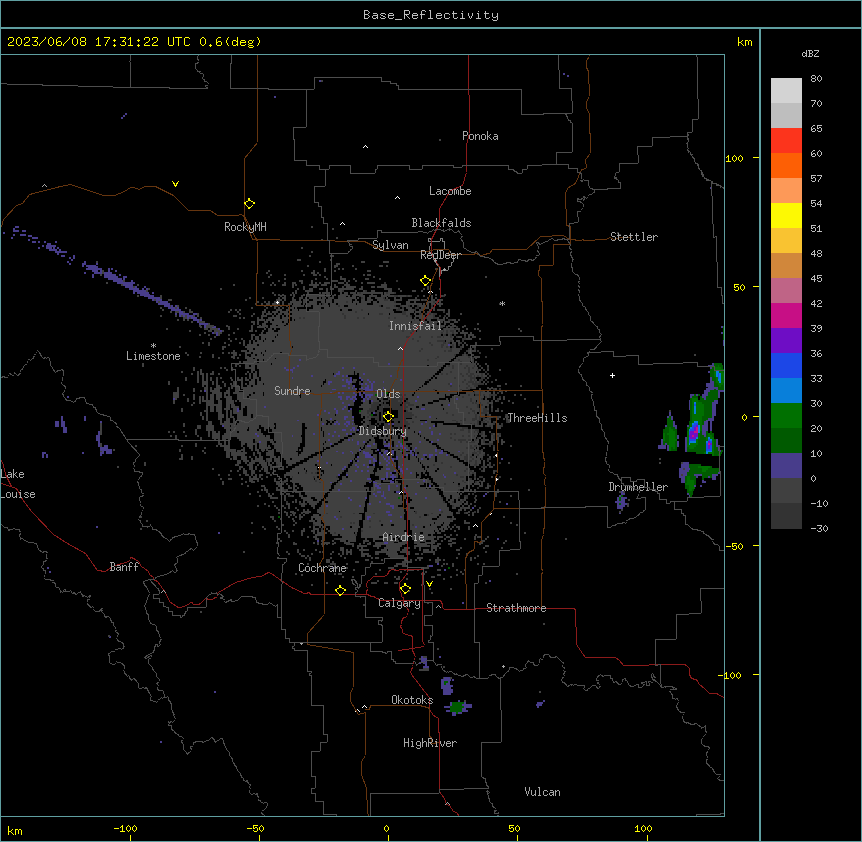Click the Ponoka town label
Image resolution: width=862 pixels, height=842 pixels.
[x=480, y=136]
